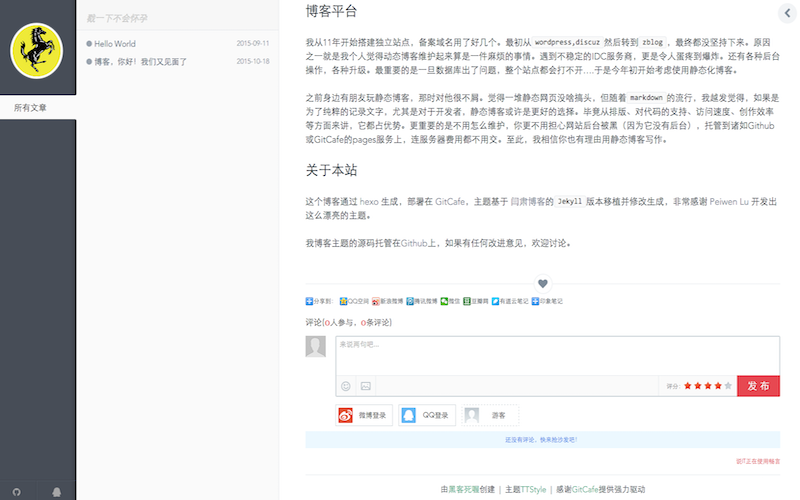Log in with QQ登录 button
The image size is (800, 500).
click(x=427, y=415)
